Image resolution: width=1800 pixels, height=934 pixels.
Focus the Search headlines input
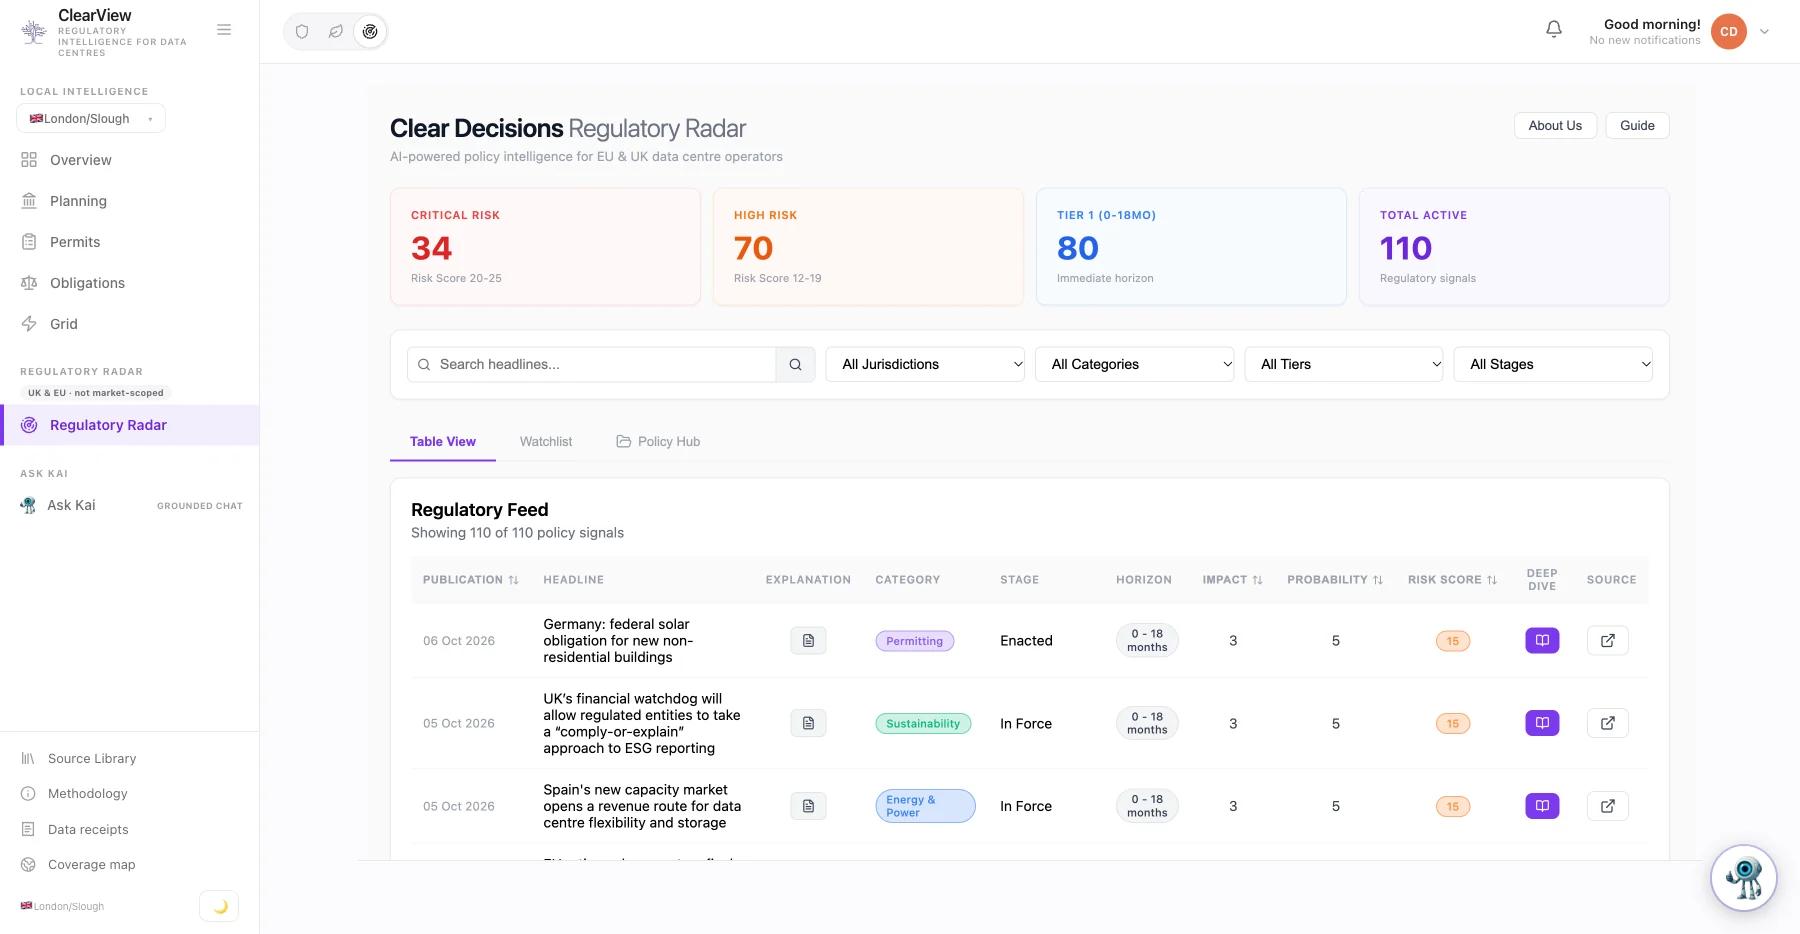pos(592,364)
